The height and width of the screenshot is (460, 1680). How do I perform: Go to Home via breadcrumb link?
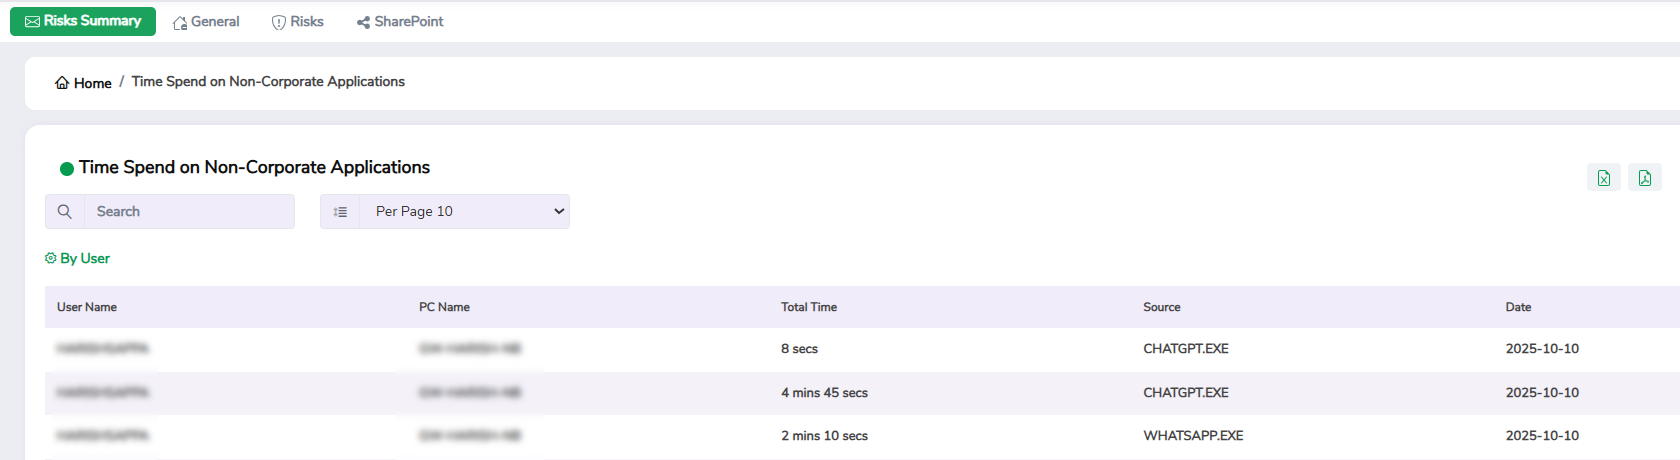coord(92,83)
